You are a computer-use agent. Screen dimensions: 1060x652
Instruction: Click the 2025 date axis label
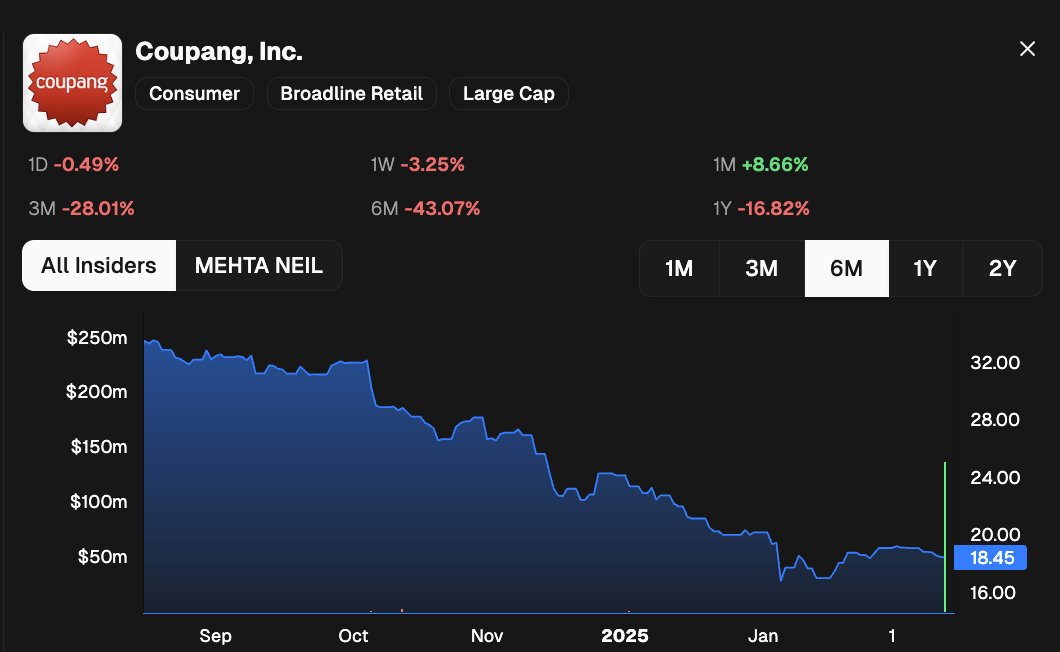coord(625,636)
